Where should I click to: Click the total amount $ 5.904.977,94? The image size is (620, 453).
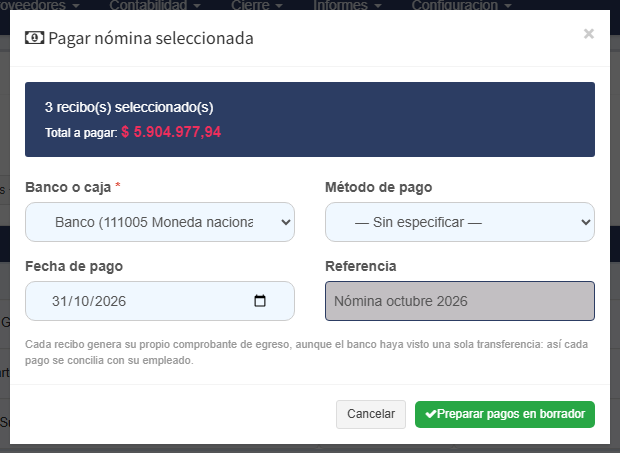point(171,132)
